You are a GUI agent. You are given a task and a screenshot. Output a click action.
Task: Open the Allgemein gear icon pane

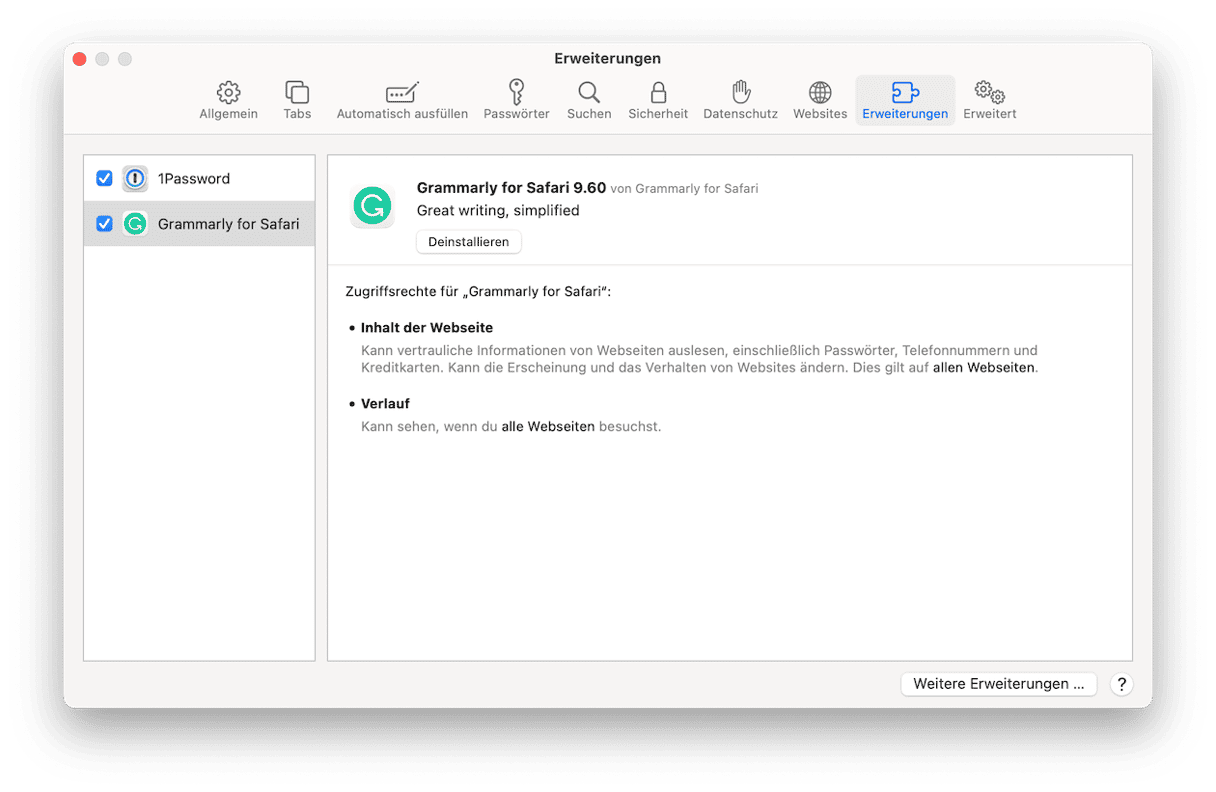(228, 100)
